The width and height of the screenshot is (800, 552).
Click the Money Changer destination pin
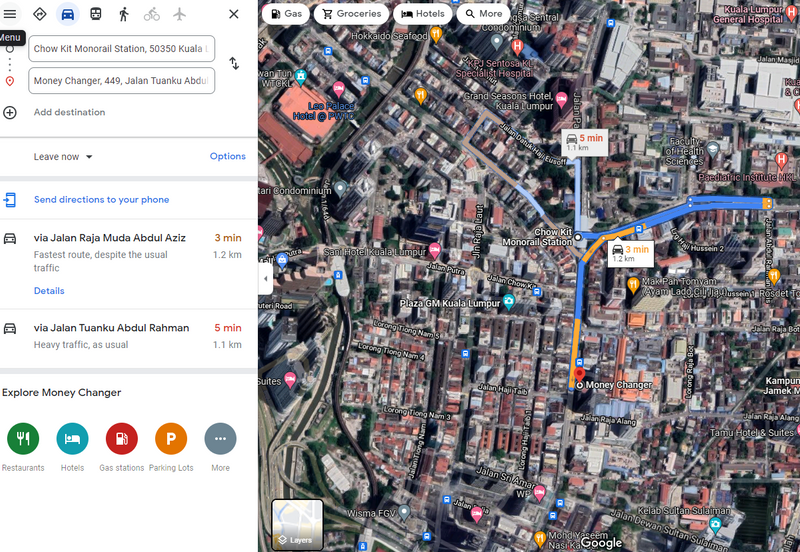point(579,375)
